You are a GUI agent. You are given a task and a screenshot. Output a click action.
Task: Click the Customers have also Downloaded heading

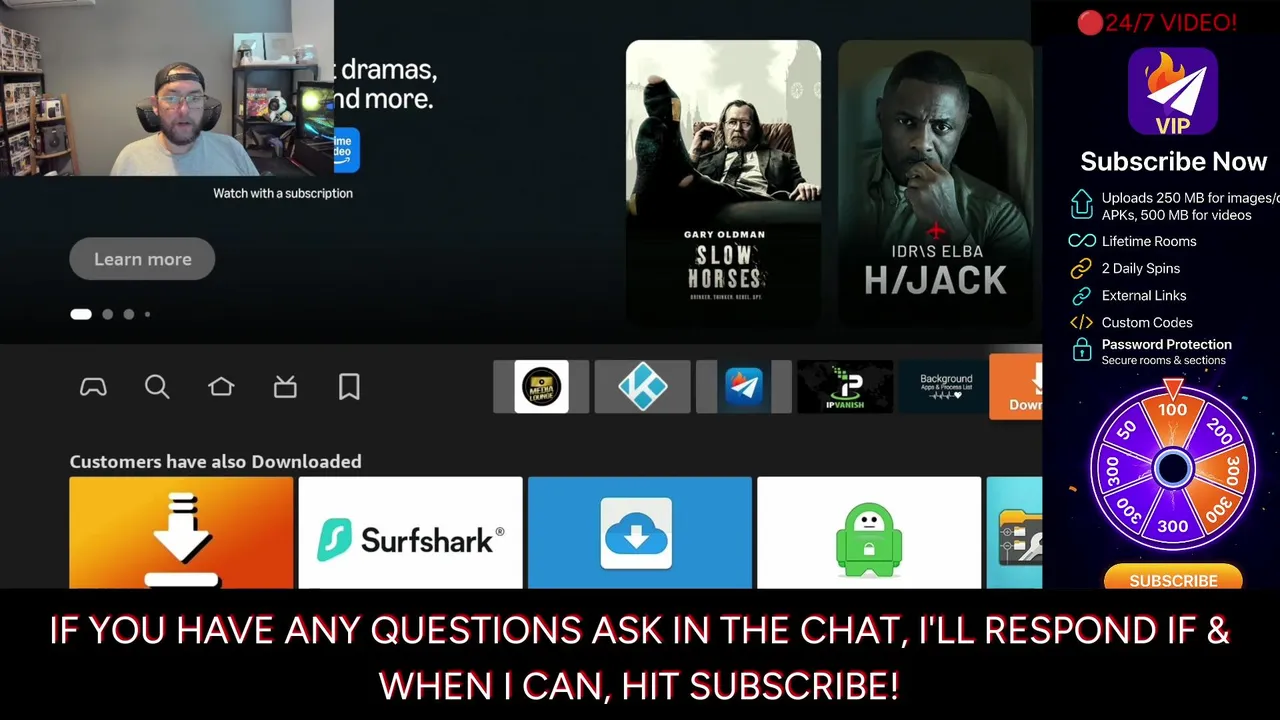(215, 461)
